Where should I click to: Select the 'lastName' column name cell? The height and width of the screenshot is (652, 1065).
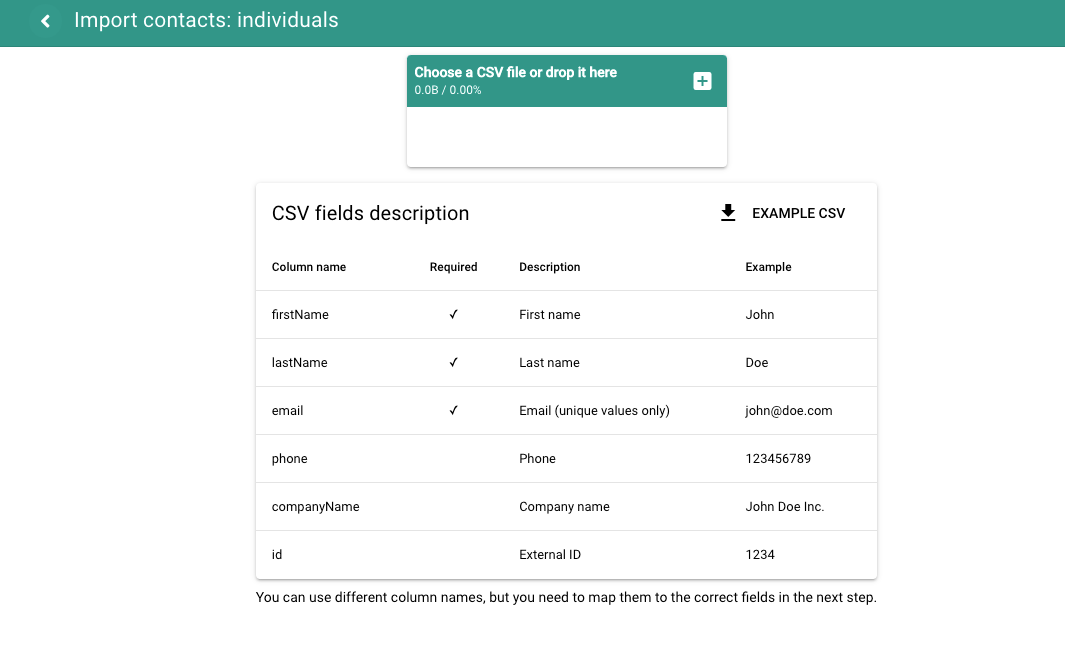click(300, 363)
